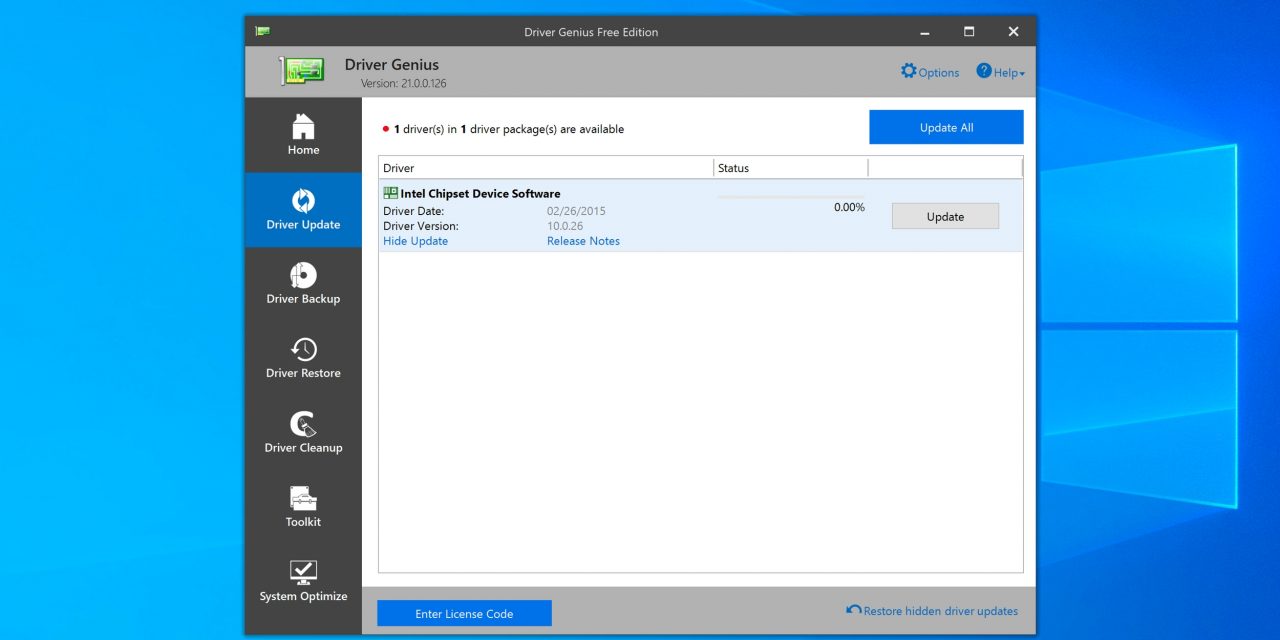Click the download progress bar at 0.00%
The image size is (1280, 640).
point(790,197)
